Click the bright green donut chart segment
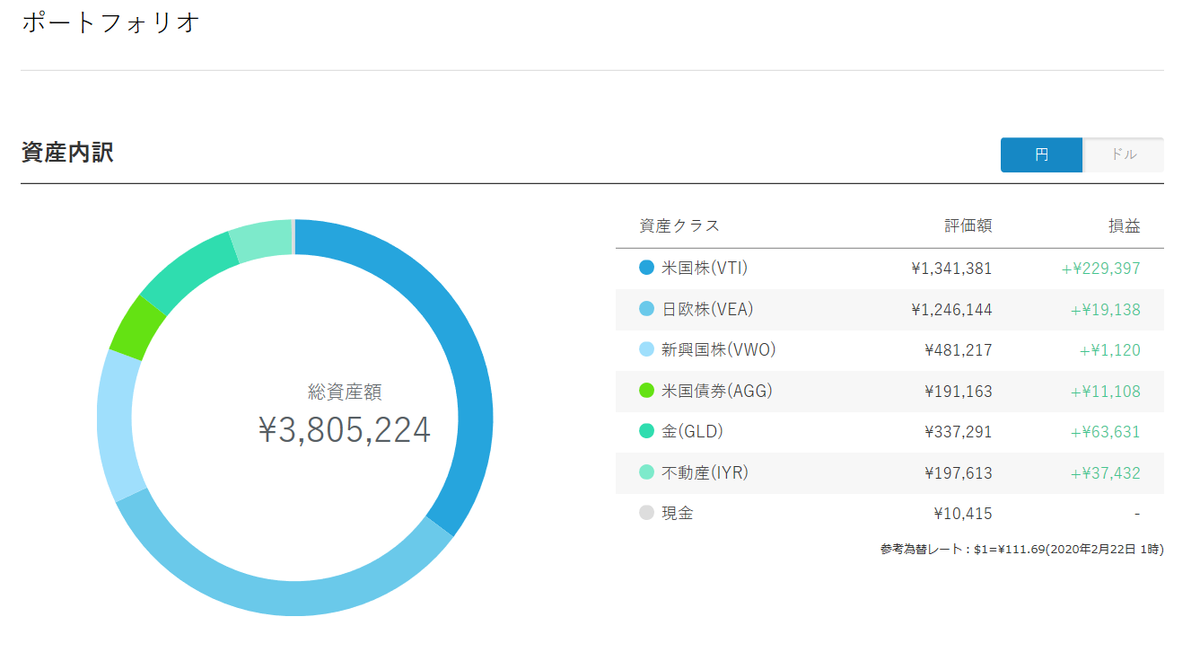 pyautogui.click(x=138, y=327)
